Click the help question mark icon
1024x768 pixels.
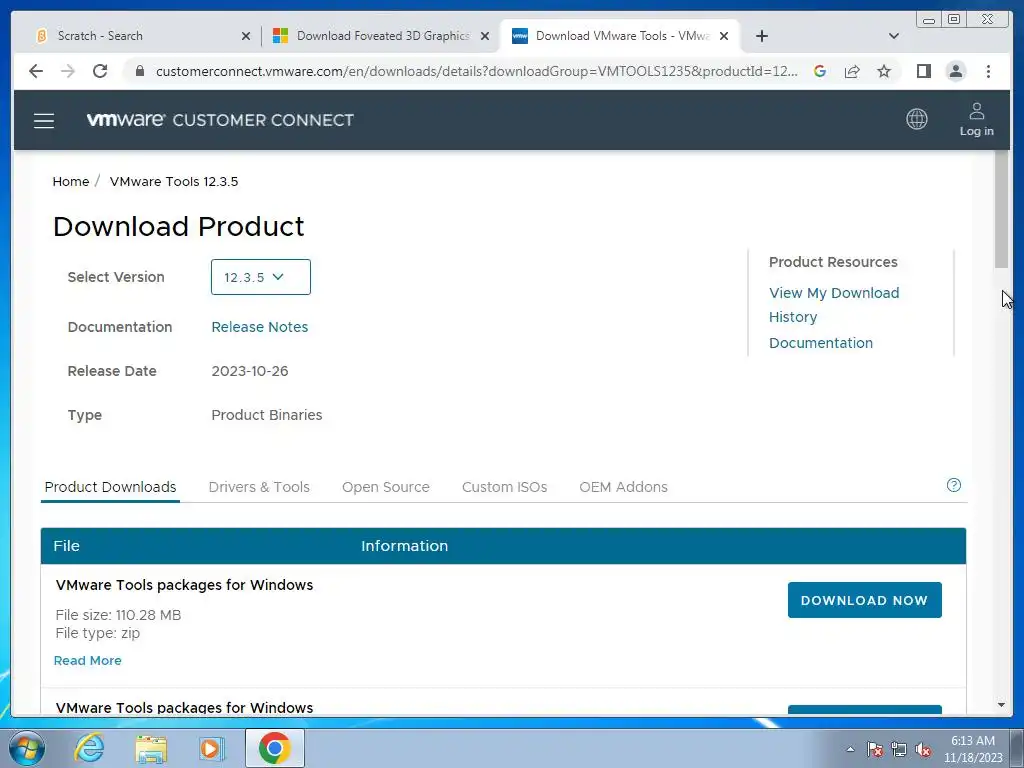coord(953,485)
